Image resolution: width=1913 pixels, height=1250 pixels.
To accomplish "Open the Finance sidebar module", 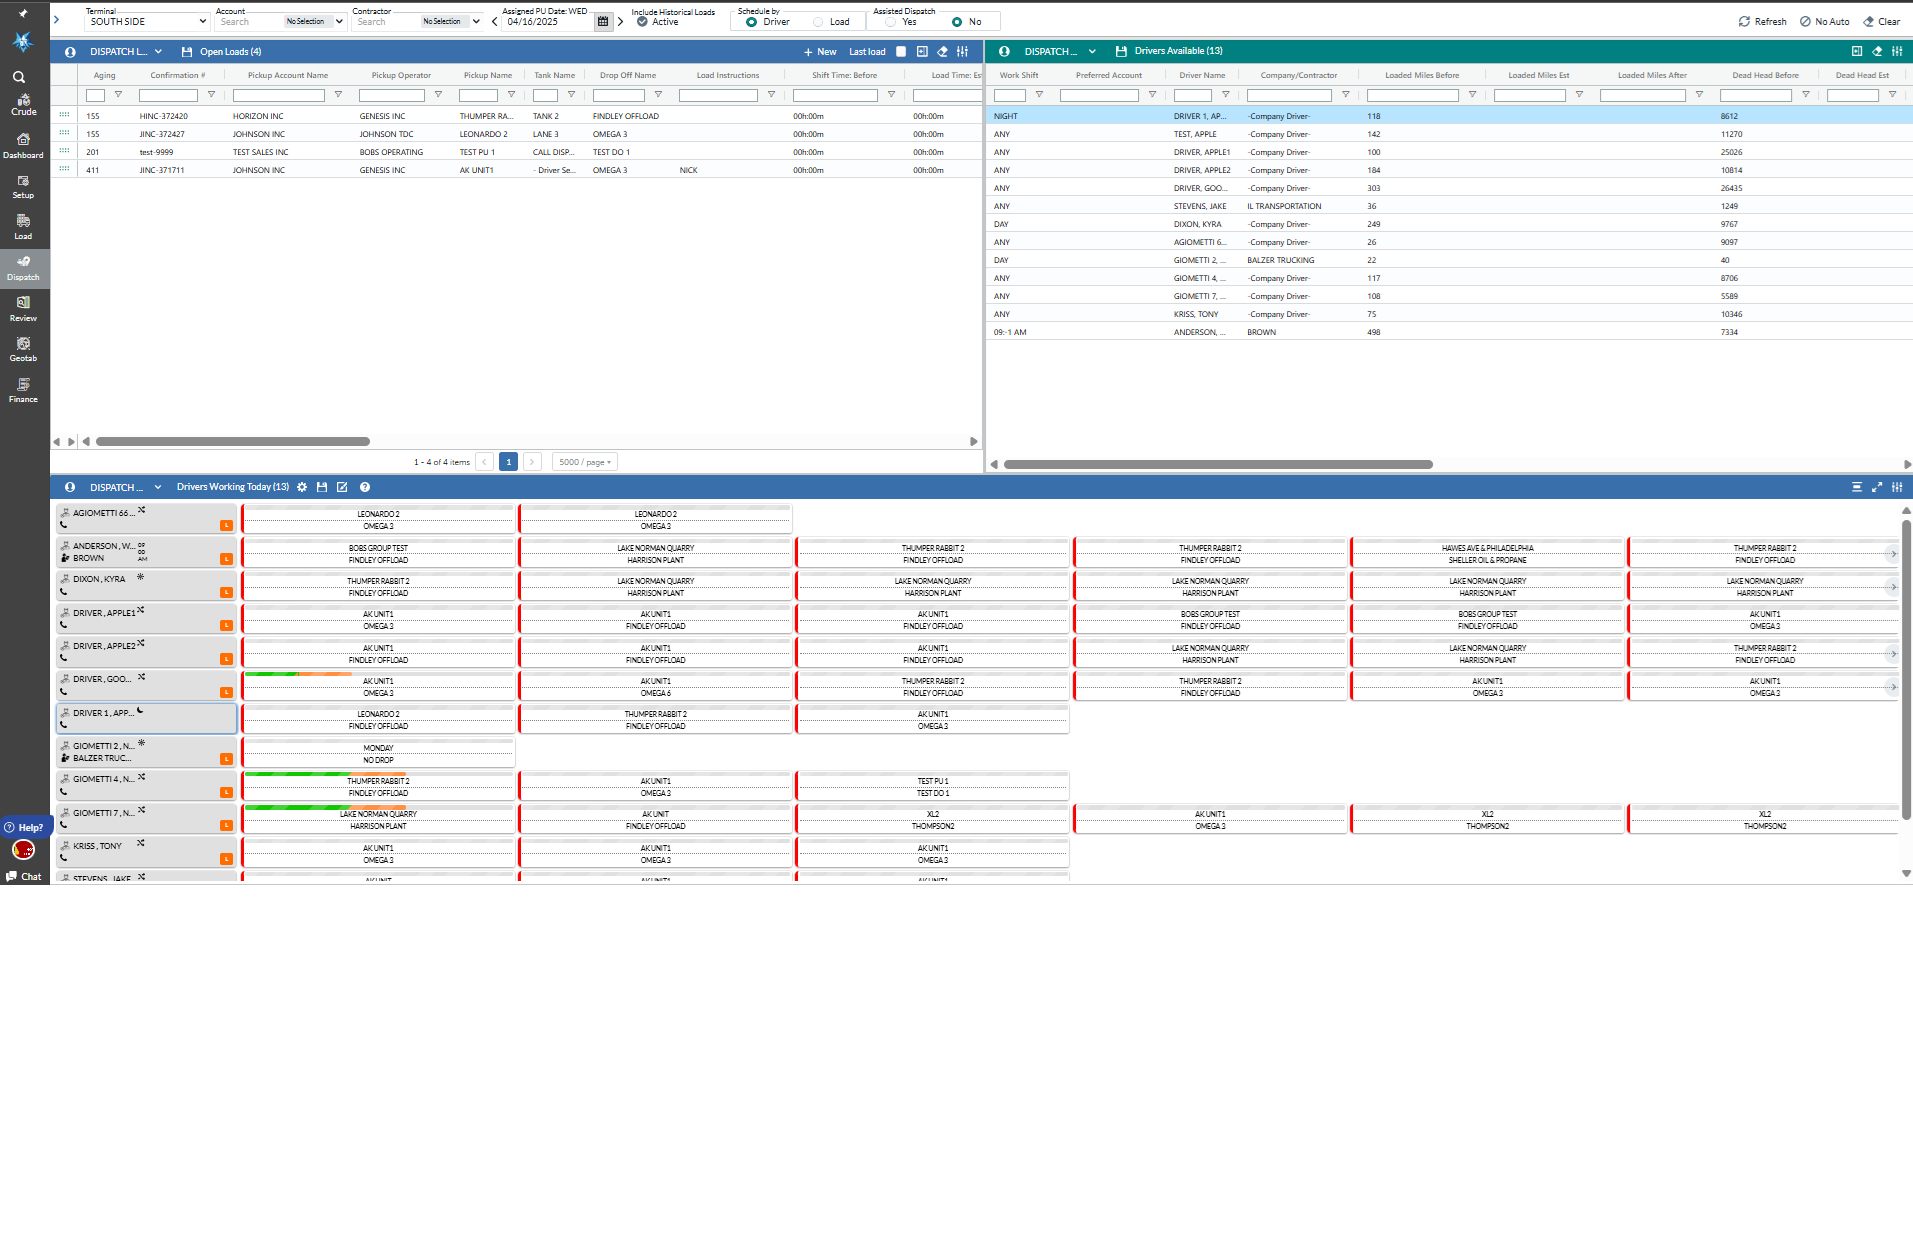I will [x=23, y=390].
